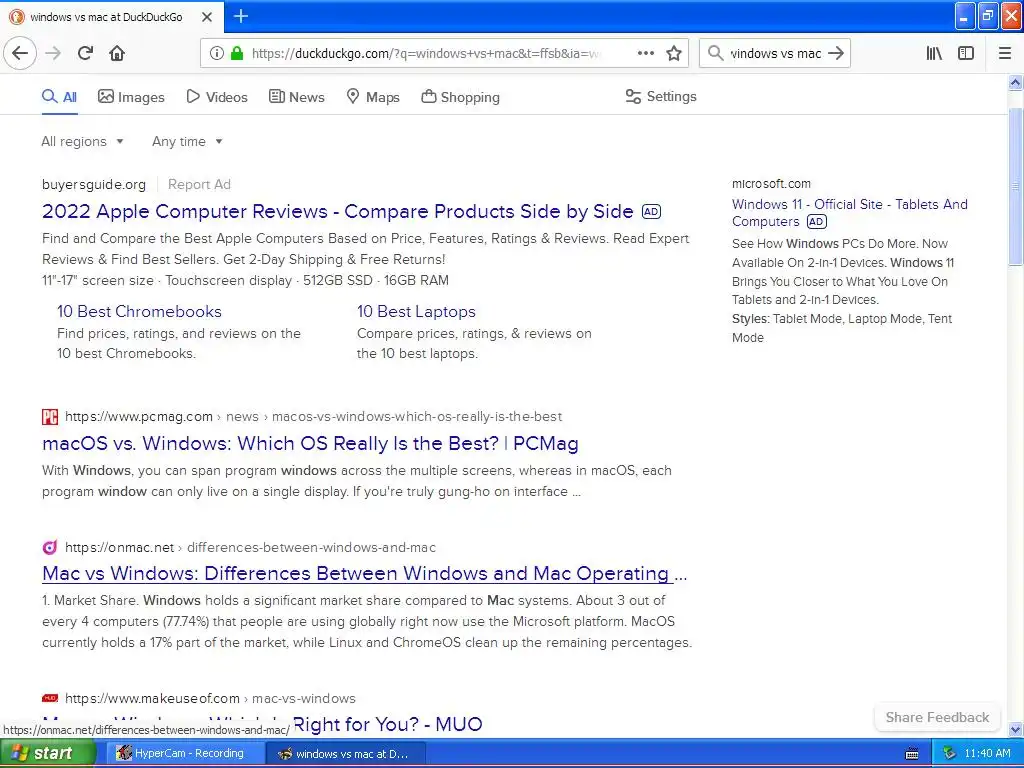Click Report Ad link
1024x768 pixels.
(x=199, y=185)
